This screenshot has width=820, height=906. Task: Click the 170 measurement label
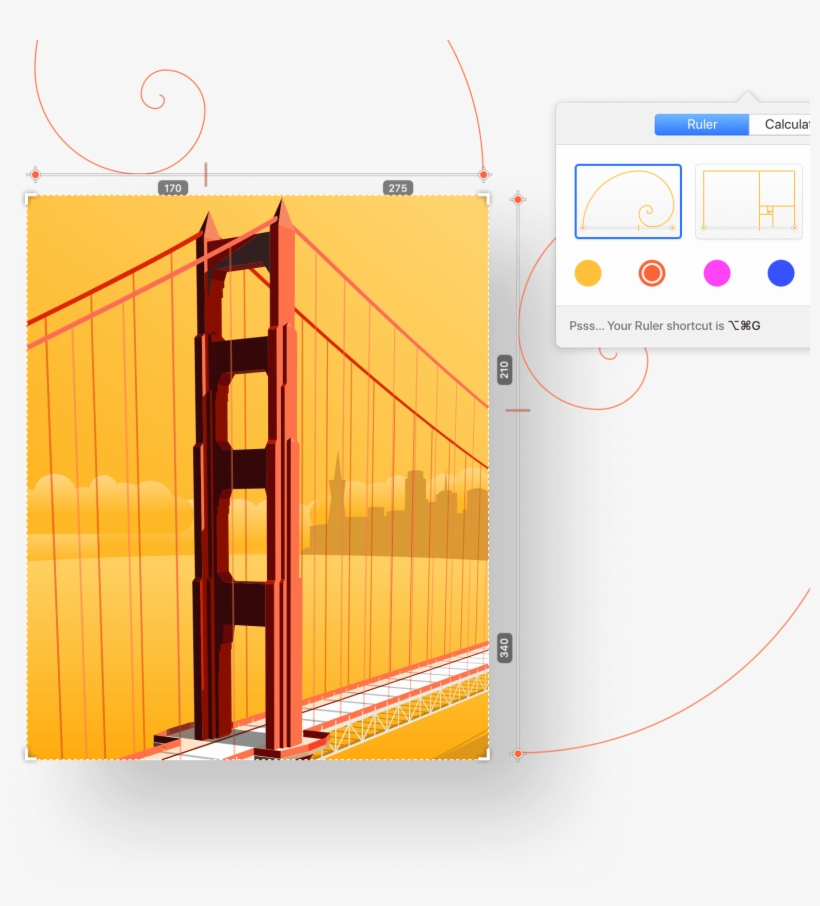[x=172, y=187]
